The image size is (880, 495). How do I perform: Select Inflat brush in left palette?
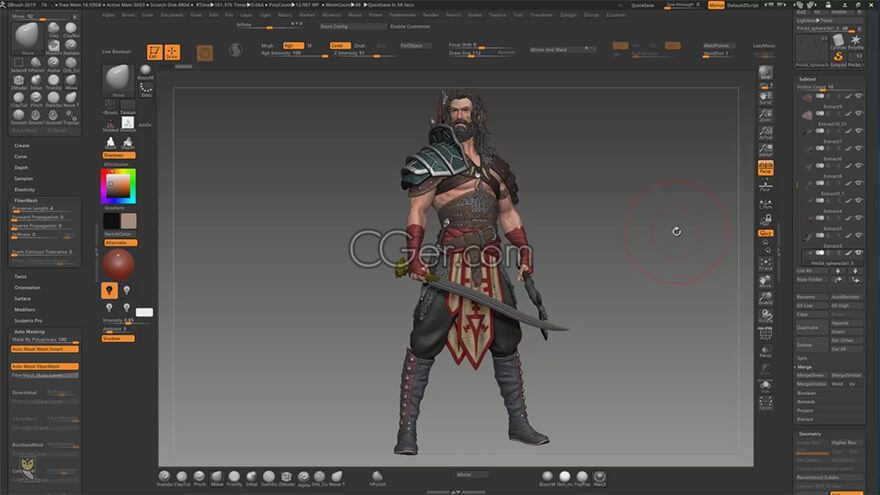point(36,81)
